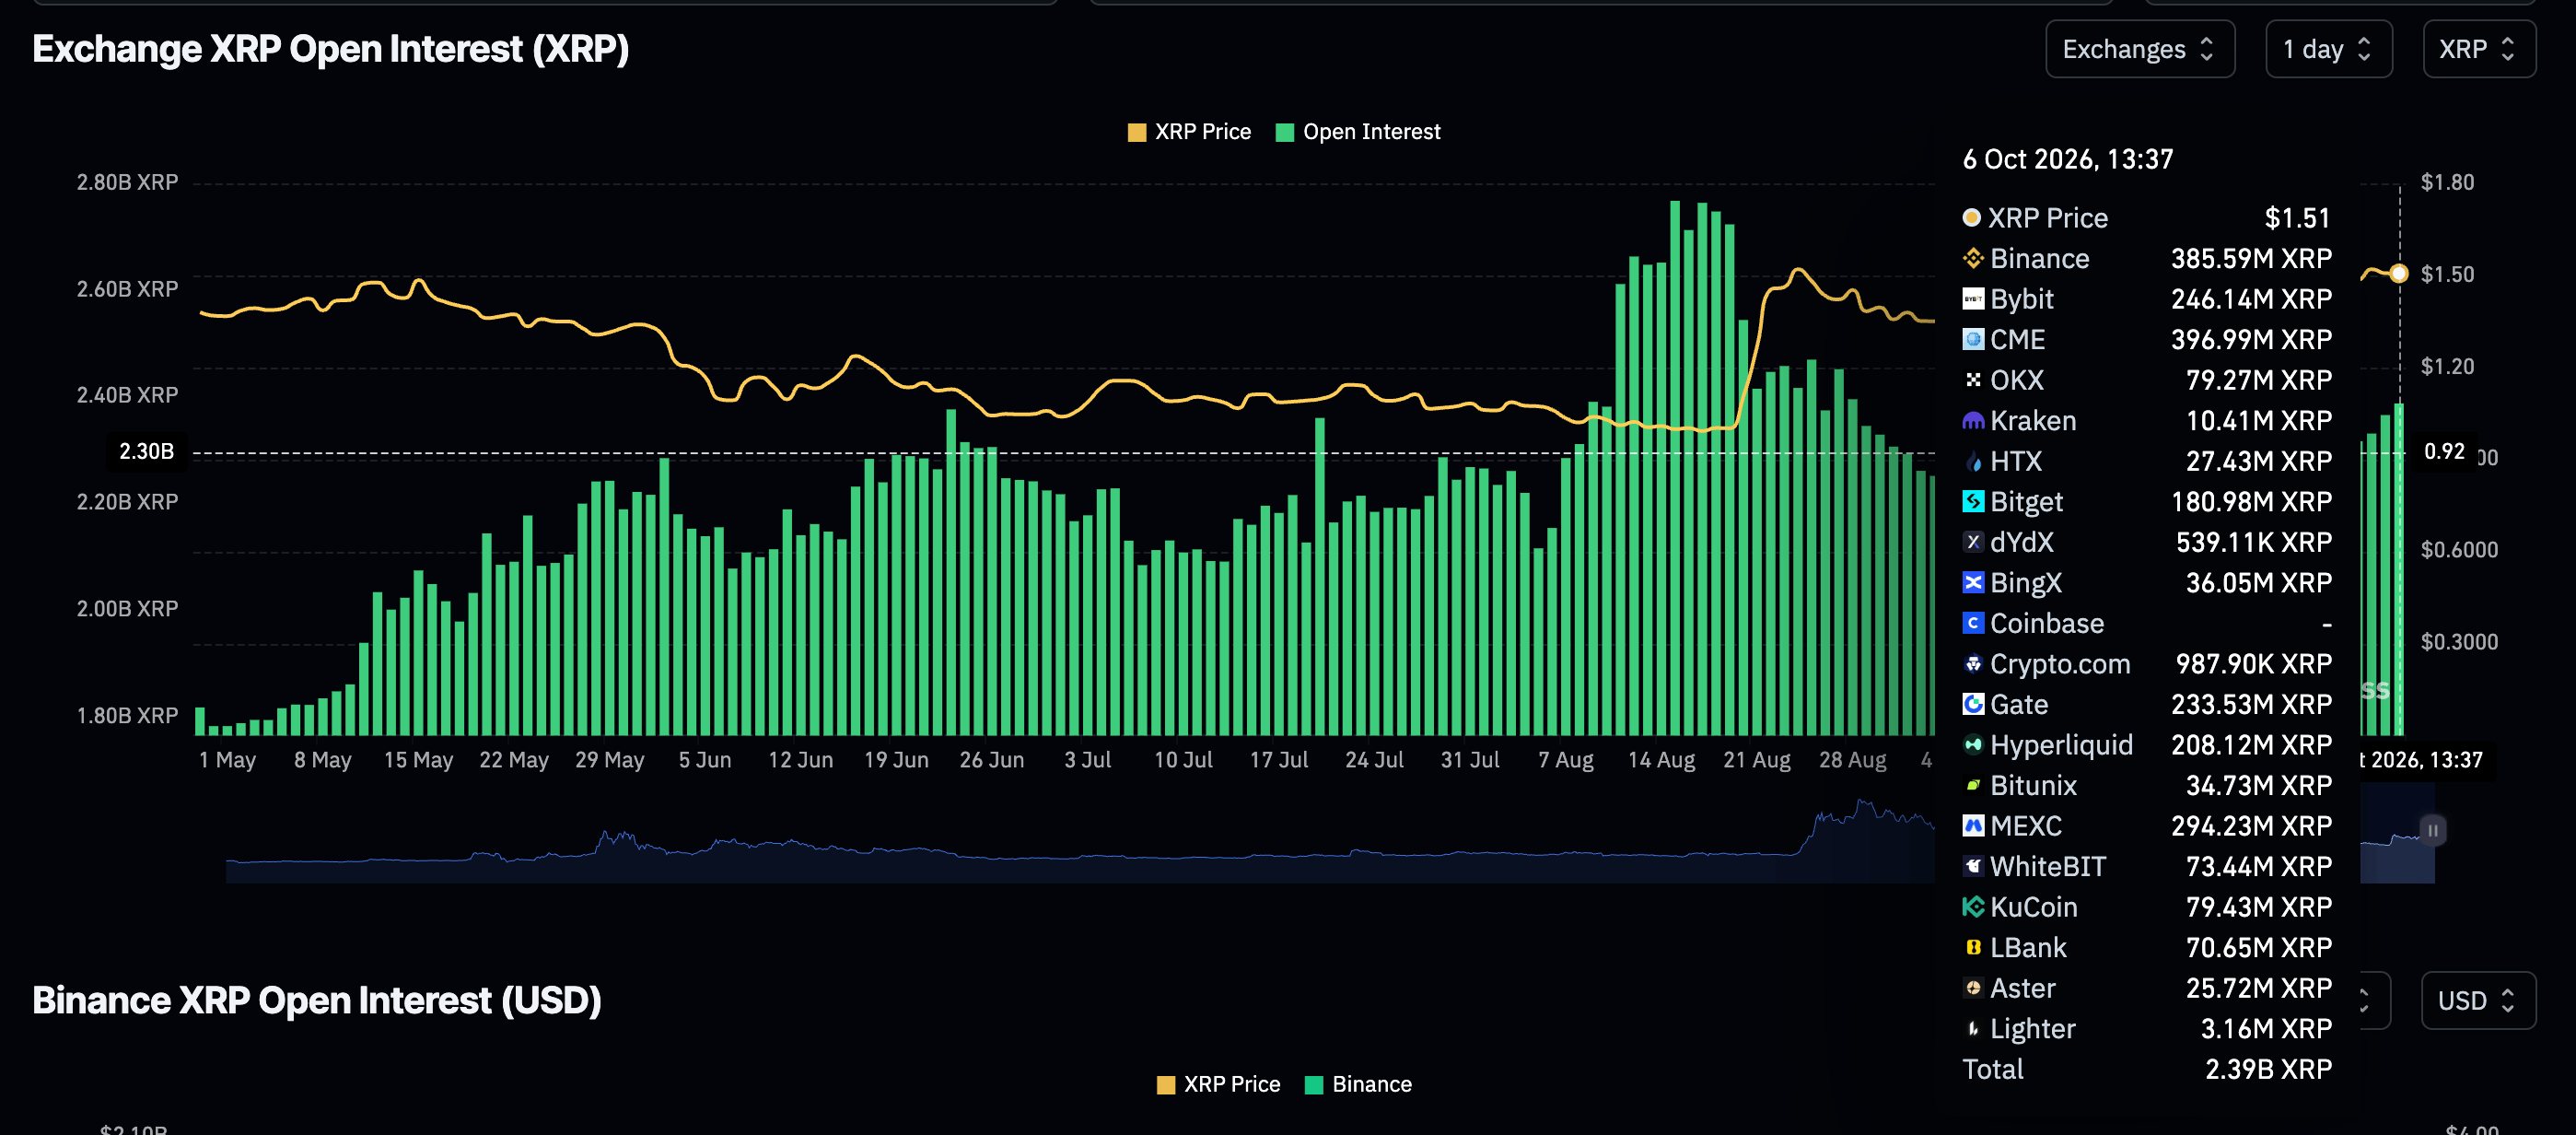Click the Crypto.com logo icon

point(1972,664)
